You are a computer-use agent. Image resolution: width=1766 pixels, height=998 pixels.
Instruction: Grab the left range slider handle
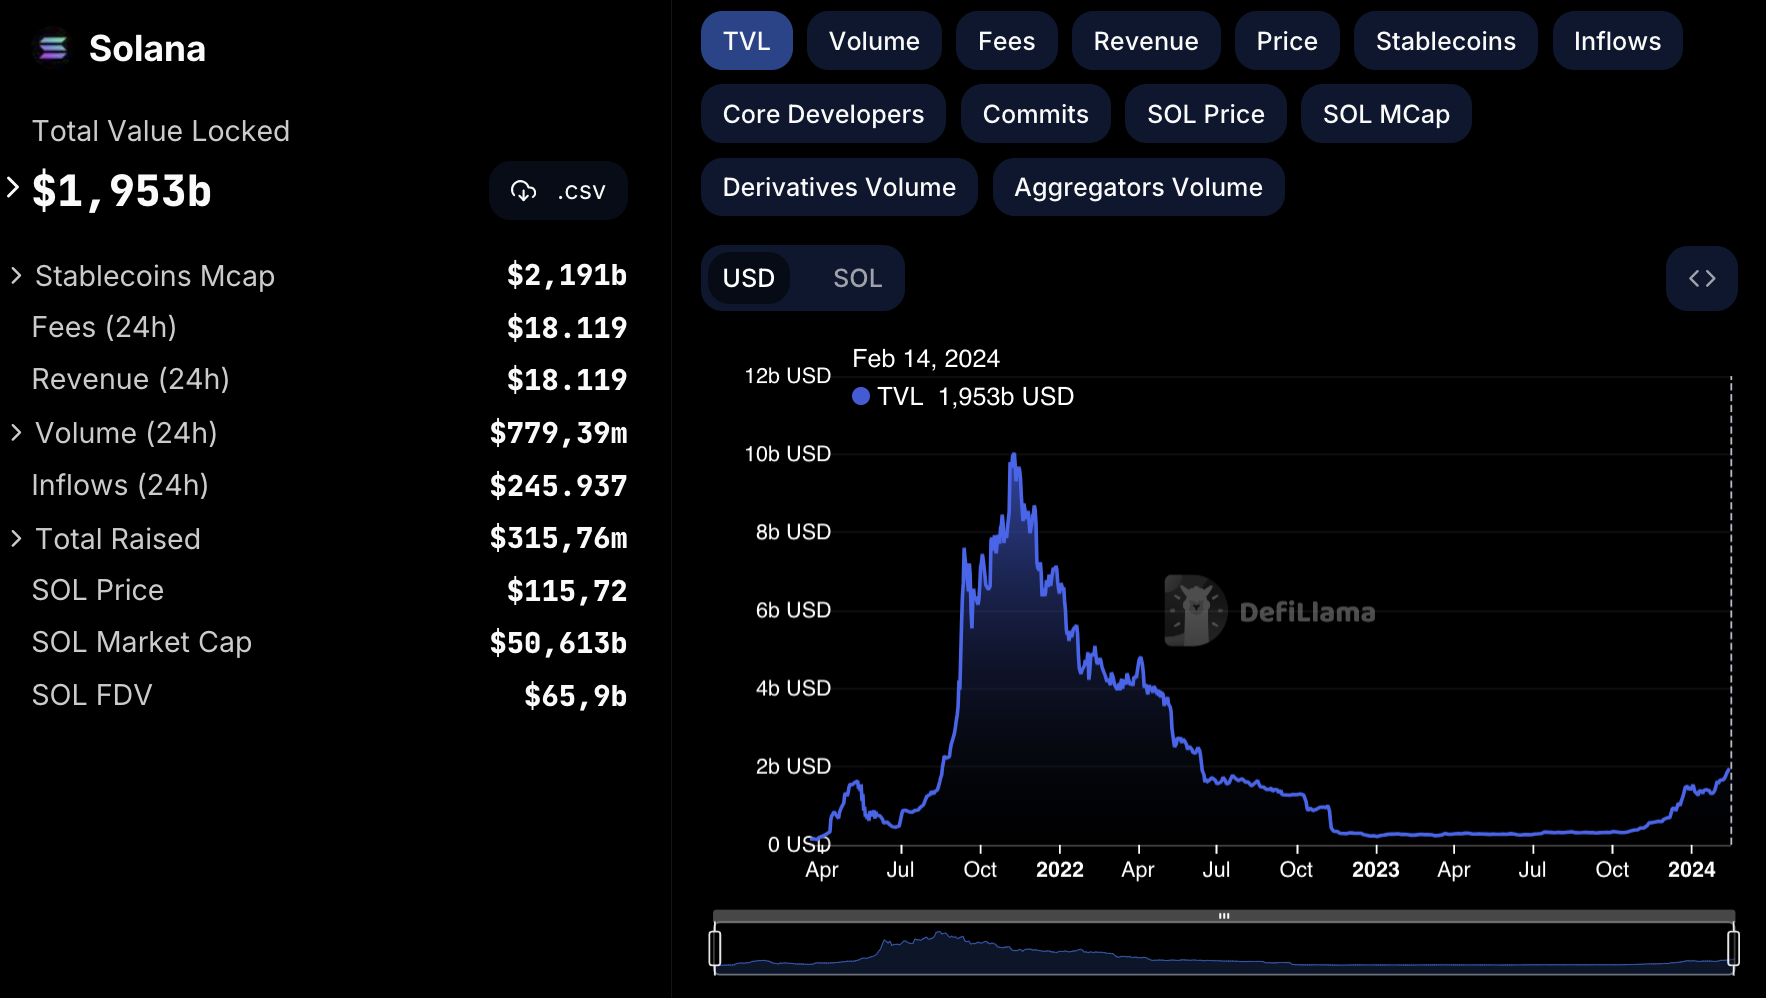point(715,948)
